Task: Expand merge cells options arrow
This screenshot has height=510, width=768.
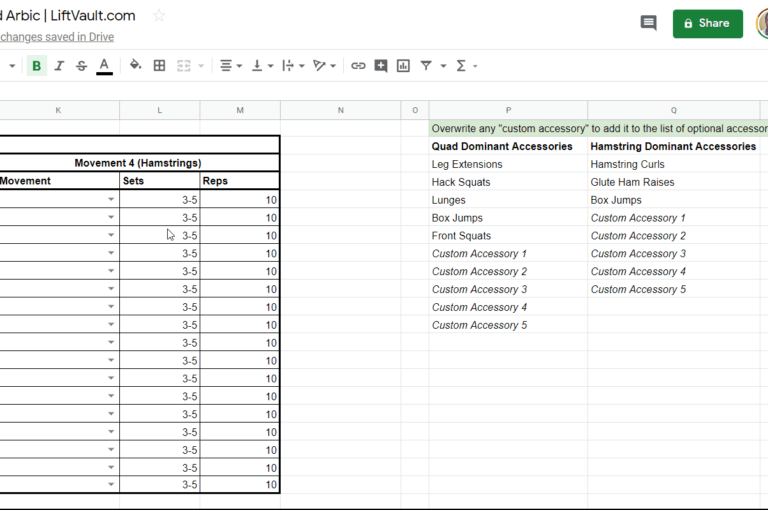Action: point(201,66)
